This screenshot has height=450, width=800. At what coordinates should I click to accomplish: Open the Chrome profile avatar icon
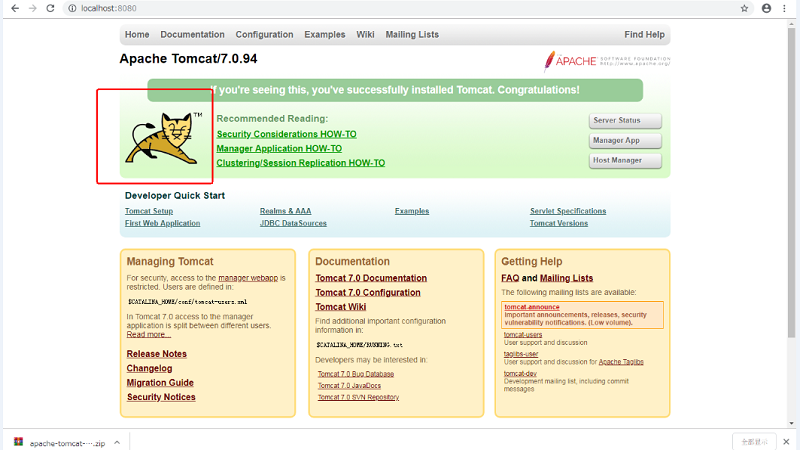766,8
